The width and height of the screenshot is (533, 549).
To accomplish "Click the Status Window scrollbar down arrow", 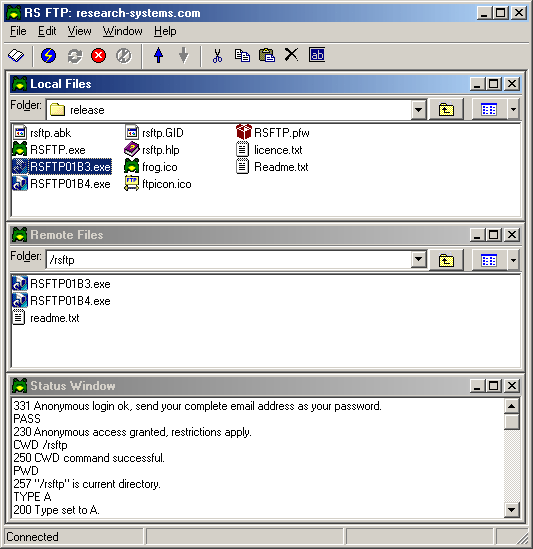I will pos(512,510).
